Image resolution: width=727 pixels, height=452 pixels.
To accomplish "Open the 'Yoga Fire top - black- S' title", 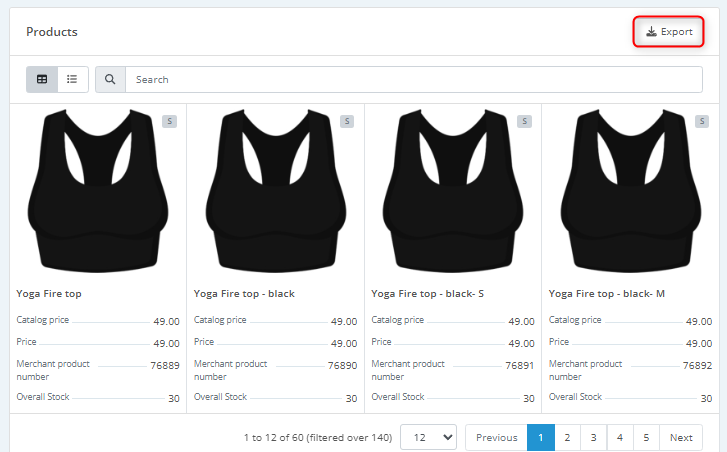I will (427, 294).
